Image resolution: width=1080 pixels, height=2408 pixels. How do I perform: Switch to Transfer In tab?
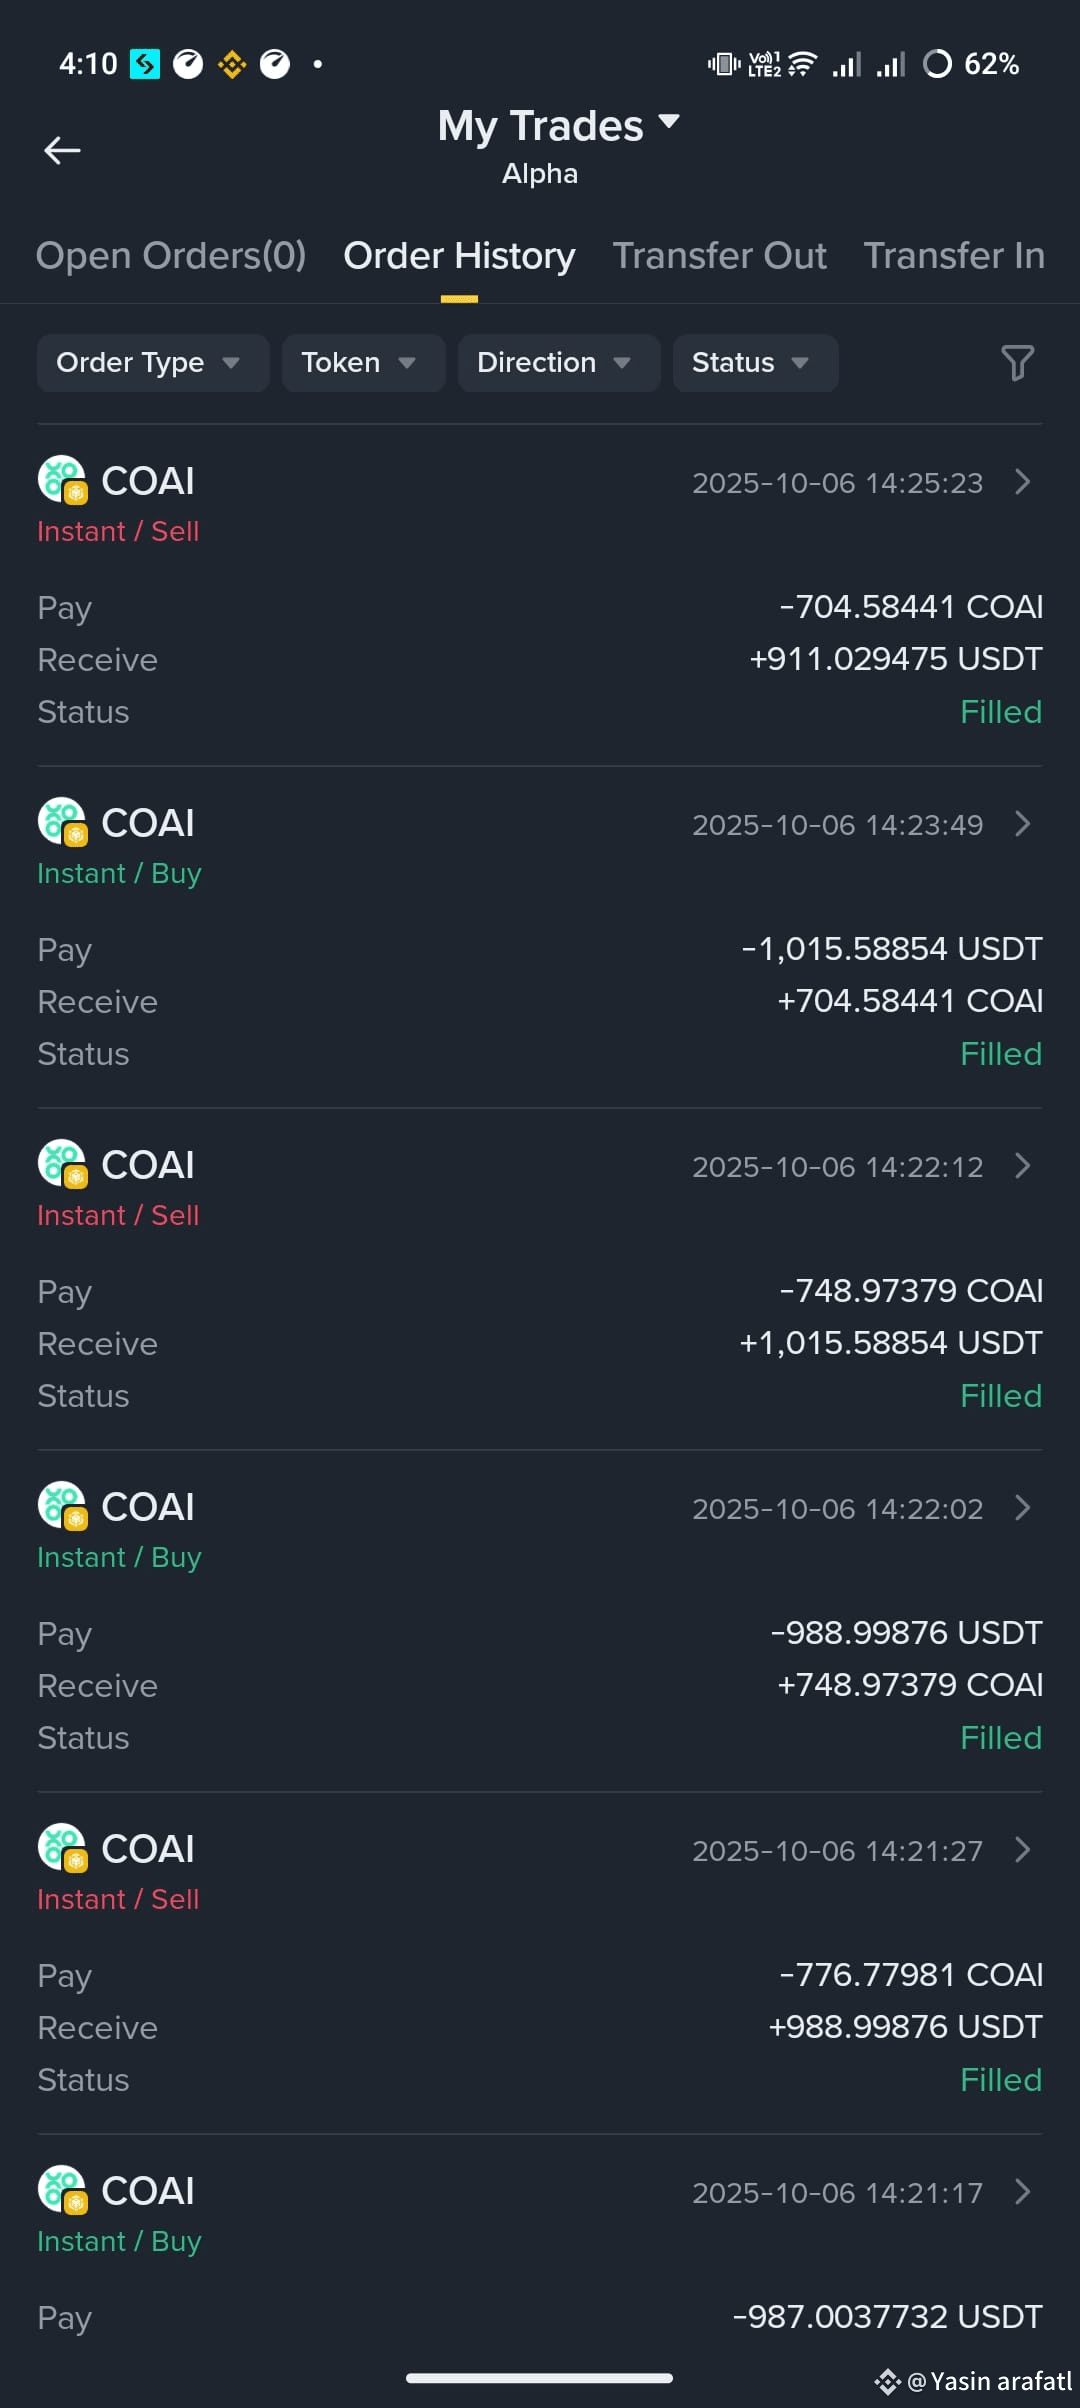pos(954,256)
